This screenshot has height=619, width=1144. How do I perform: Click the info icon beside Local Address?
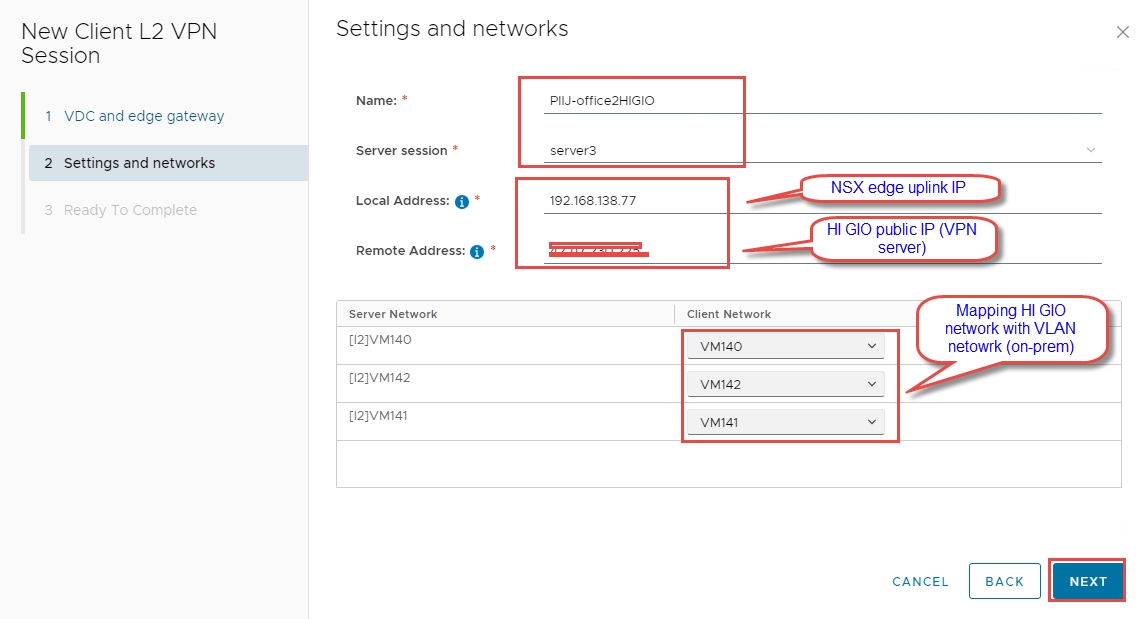462,201
